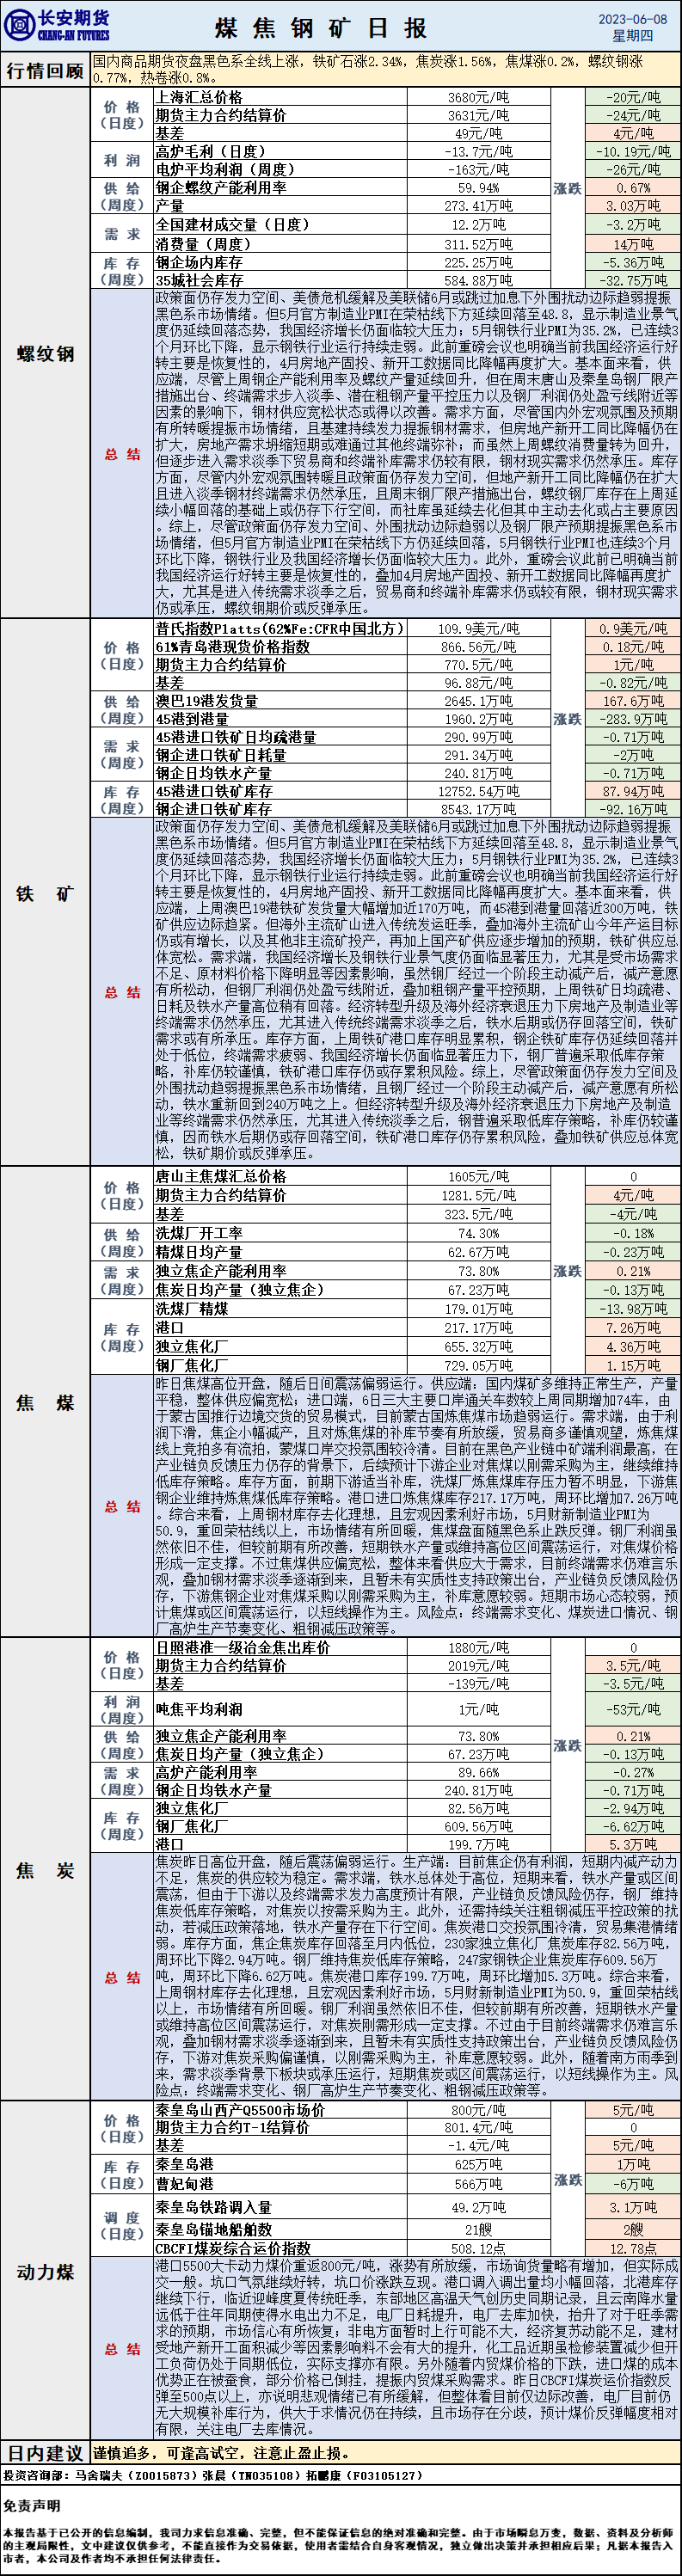Click the change cell '167.6万吨'
This screenshot has width=682, height=2576.
[x=635, y=701]
